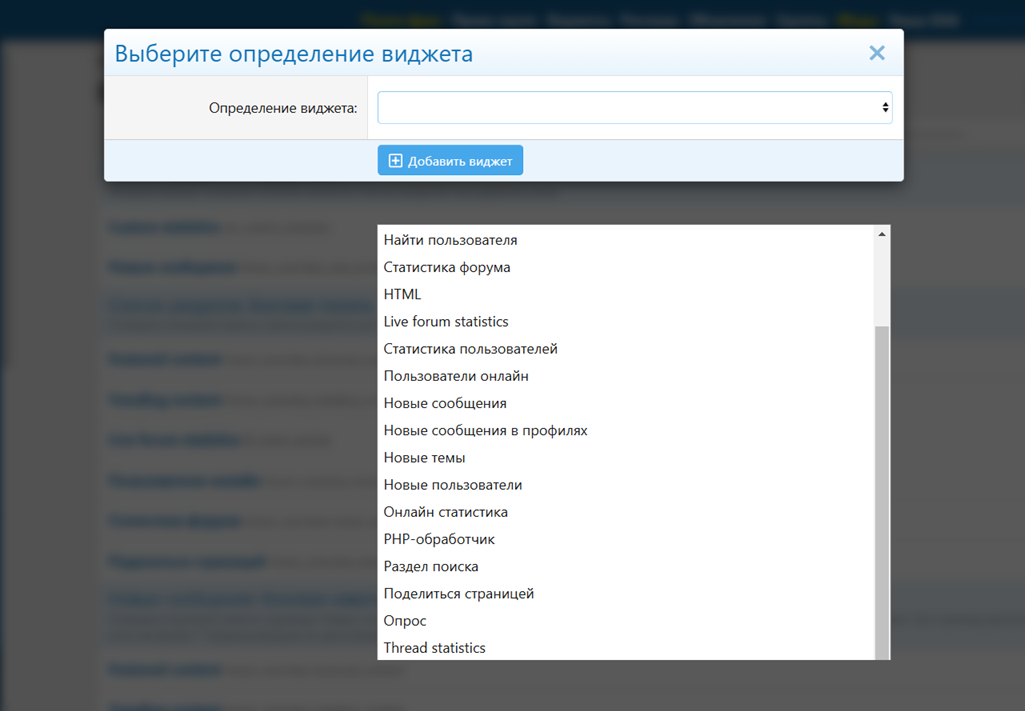Select Новые темы option
Screen dimensions: 1025x711
tap(424, 457)
